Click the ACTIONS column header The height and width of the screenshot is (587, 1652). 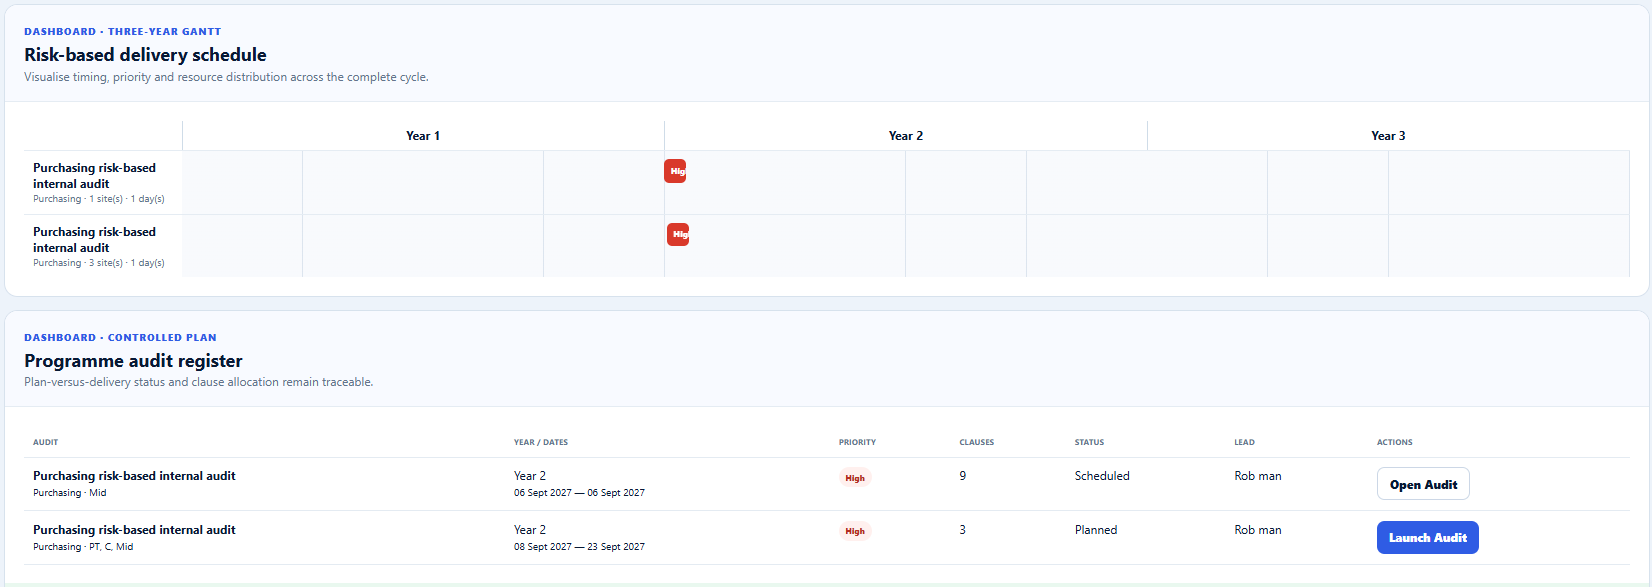click(1395, 442)
